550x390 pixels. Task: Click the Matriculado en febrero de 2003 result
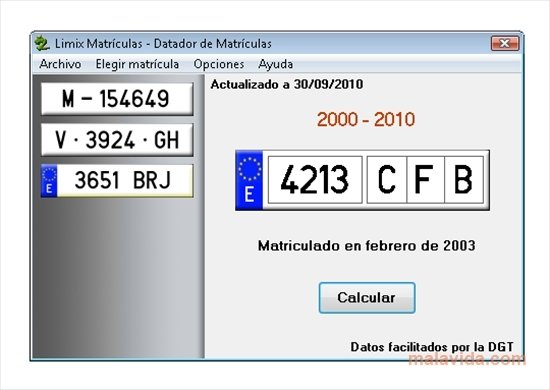(x=367, y=246)
